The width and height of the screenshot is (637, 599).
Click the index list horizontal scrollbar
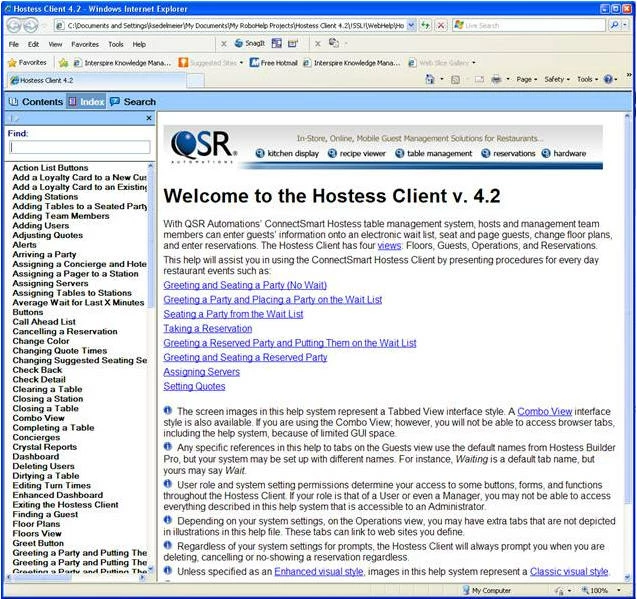76,577
